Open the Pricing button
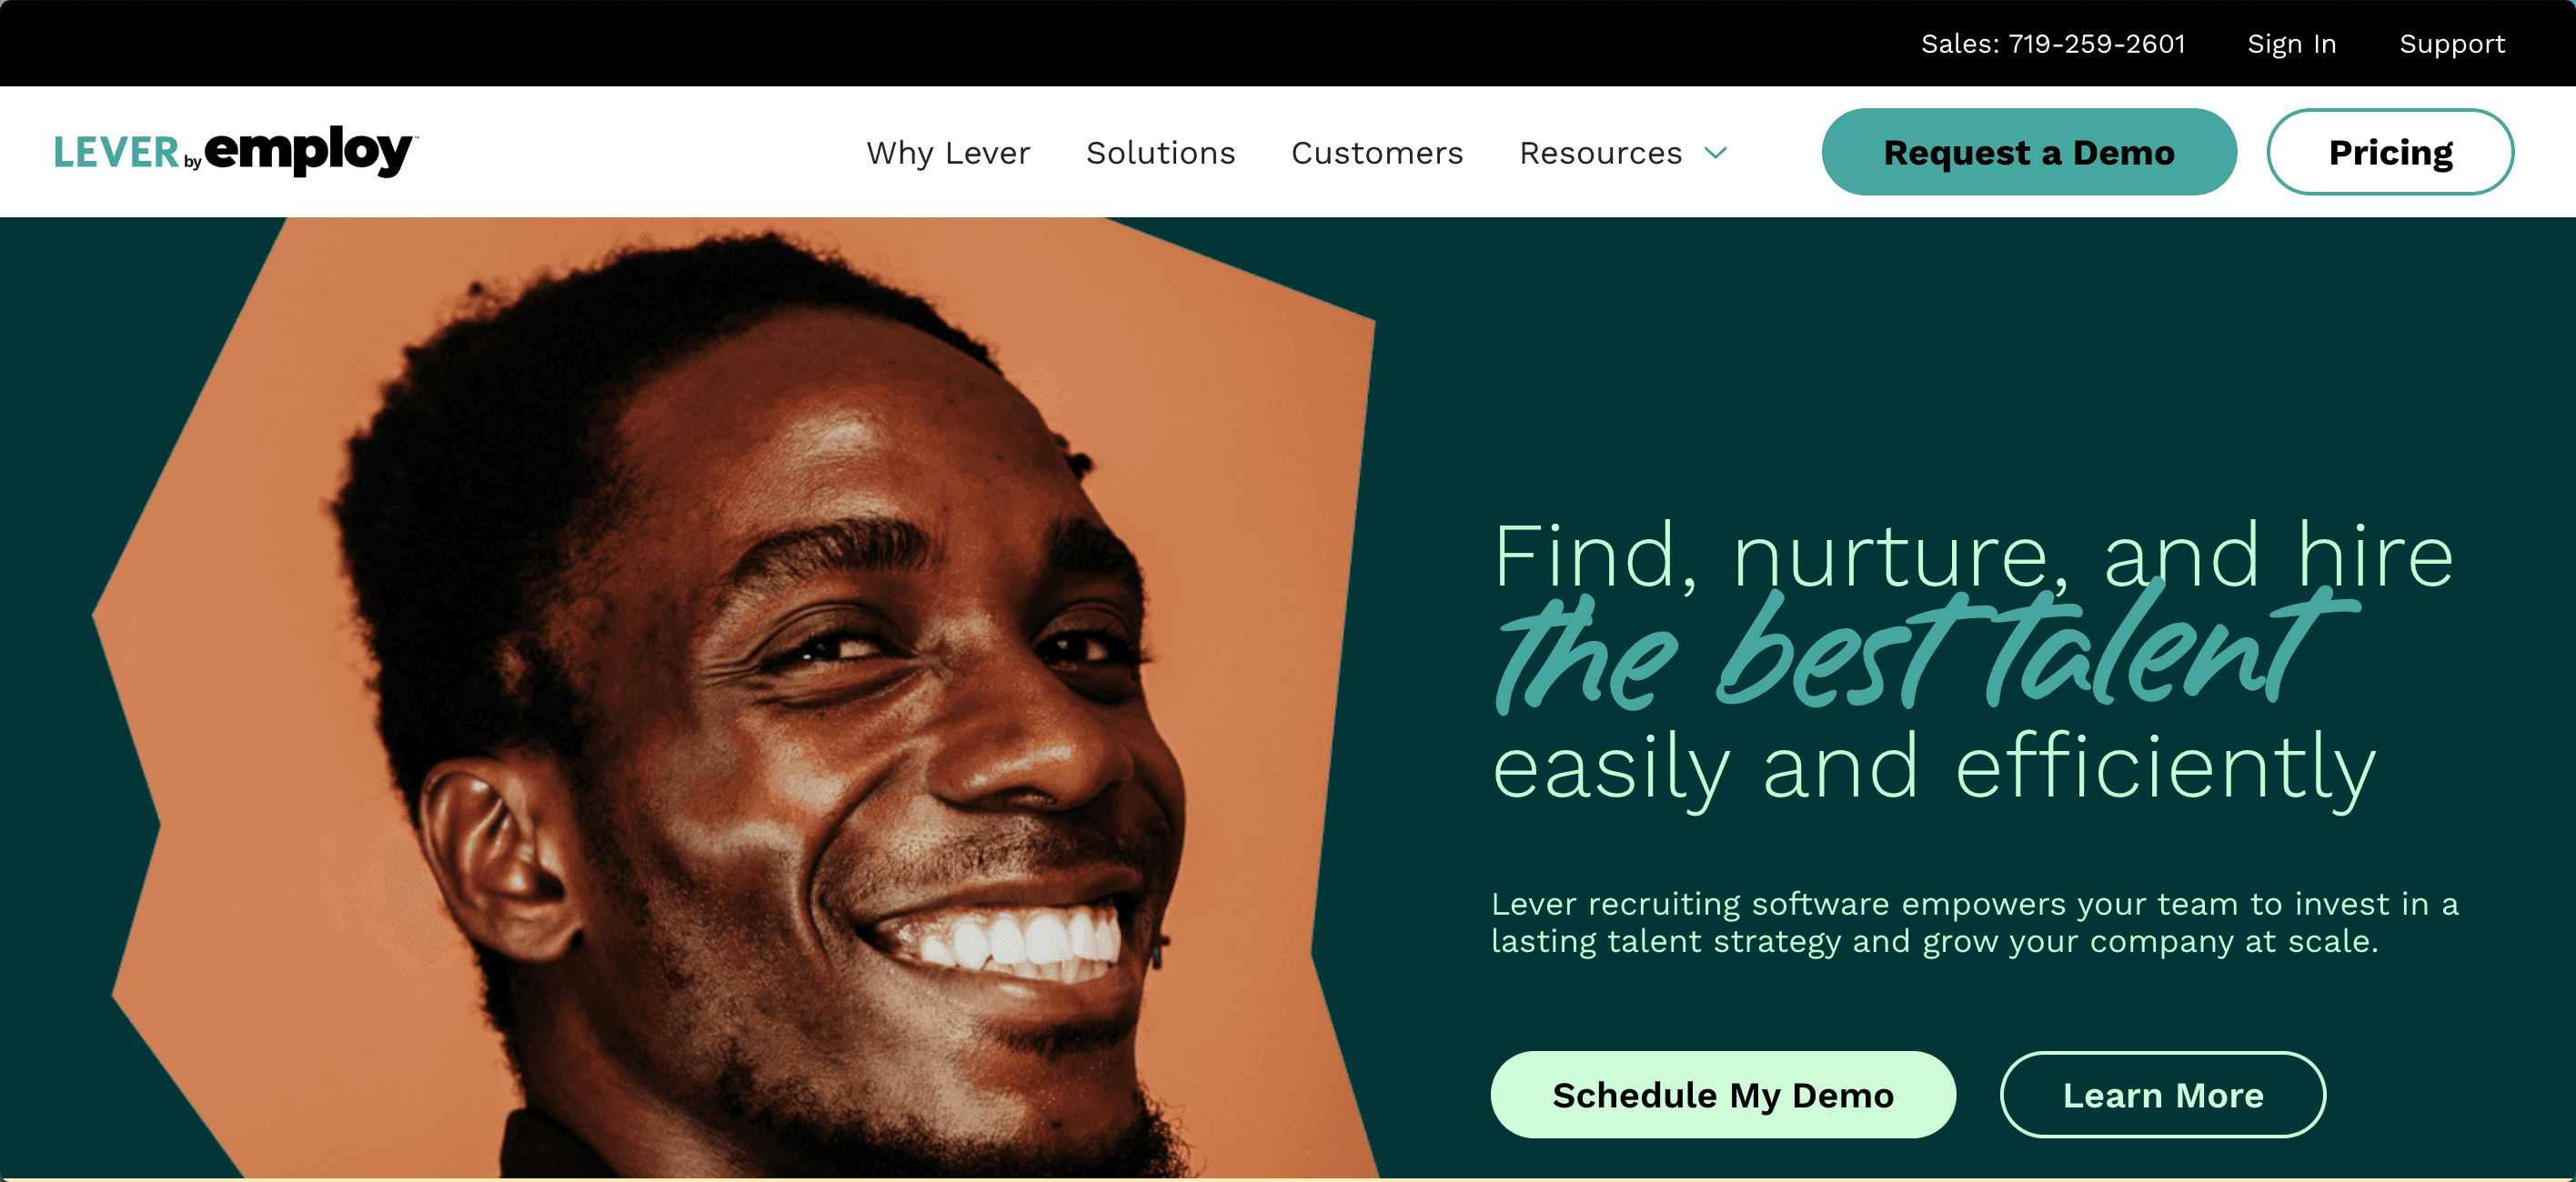Image resolution: width=2576 pixels, height=1182 pixels. pyautogui.click(x=2390, y=152)
